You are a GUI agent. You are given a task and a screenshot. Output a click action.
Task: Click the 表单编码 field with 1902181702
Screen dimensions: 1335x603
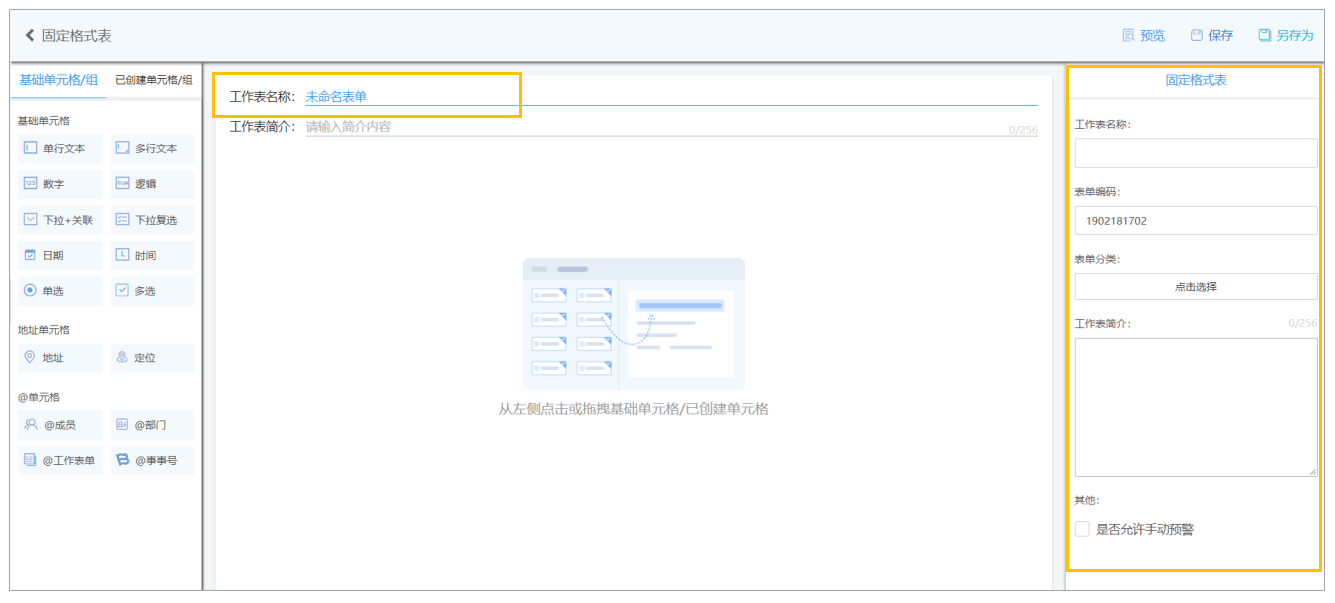point(1196,220)
